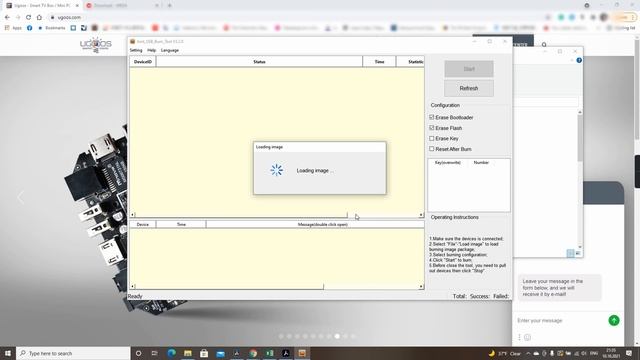
Task: Open Google Chrome from the taskbar
Action: 253,353
